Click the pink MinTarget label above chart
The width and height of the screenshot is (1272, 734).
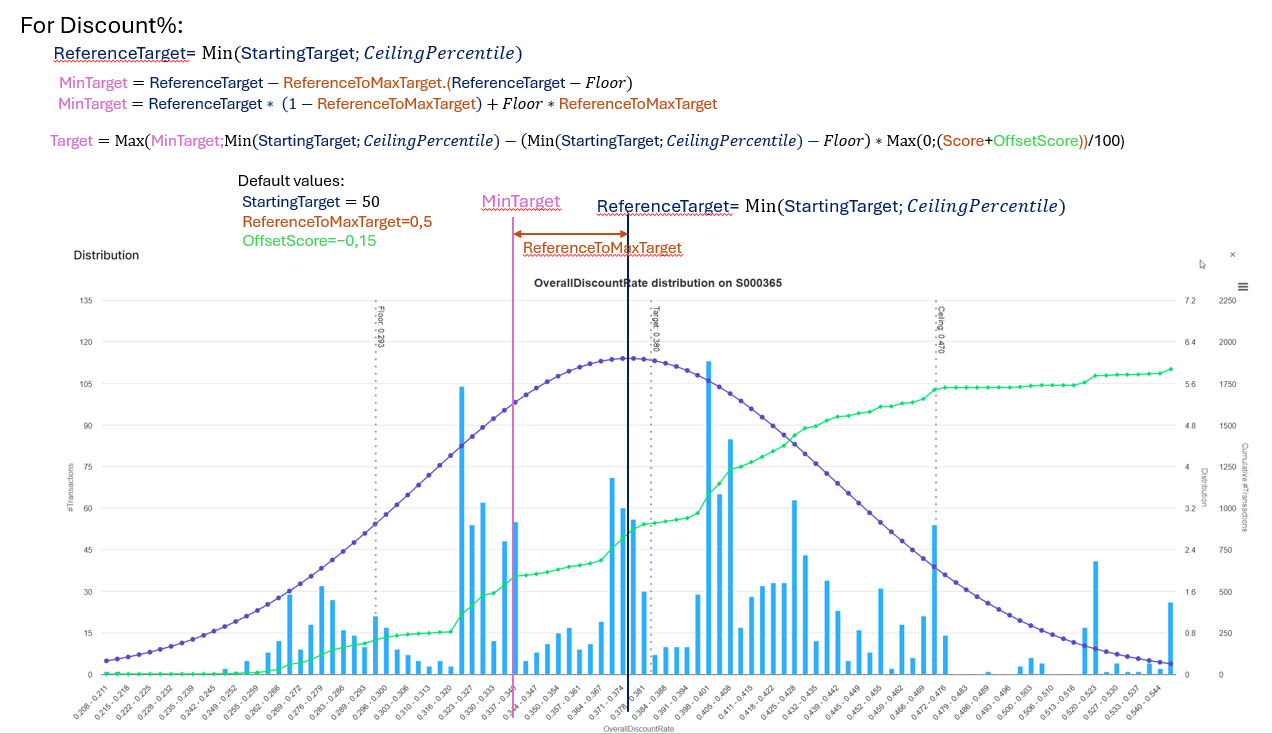coord(520,201)
